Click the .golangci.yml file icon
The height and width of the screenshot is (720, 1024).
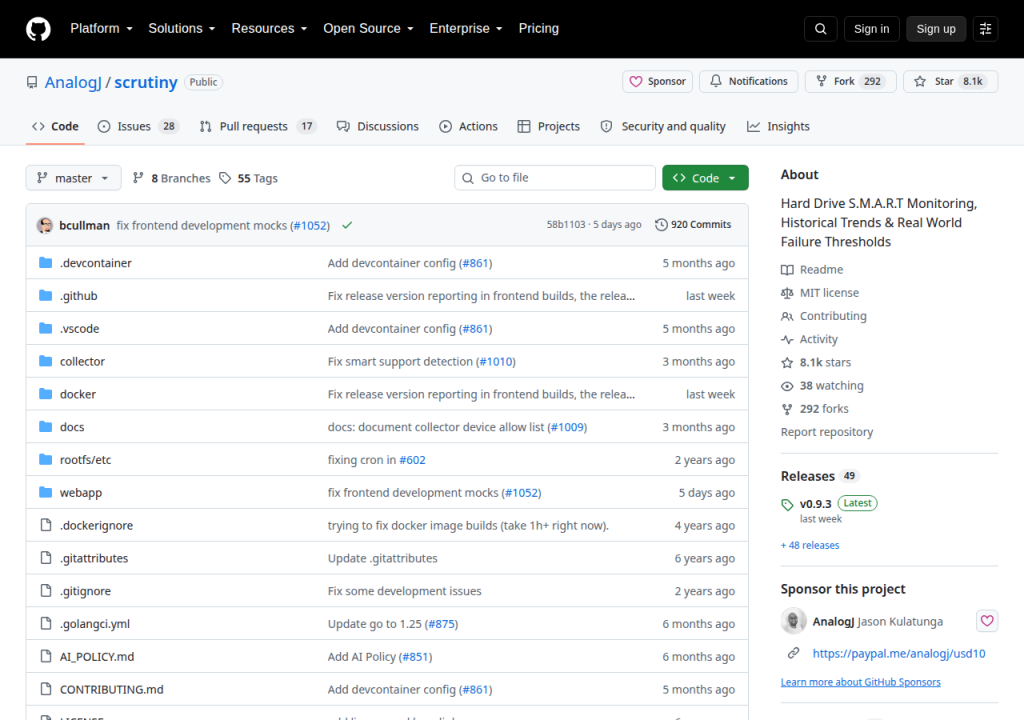click(46, 623)
